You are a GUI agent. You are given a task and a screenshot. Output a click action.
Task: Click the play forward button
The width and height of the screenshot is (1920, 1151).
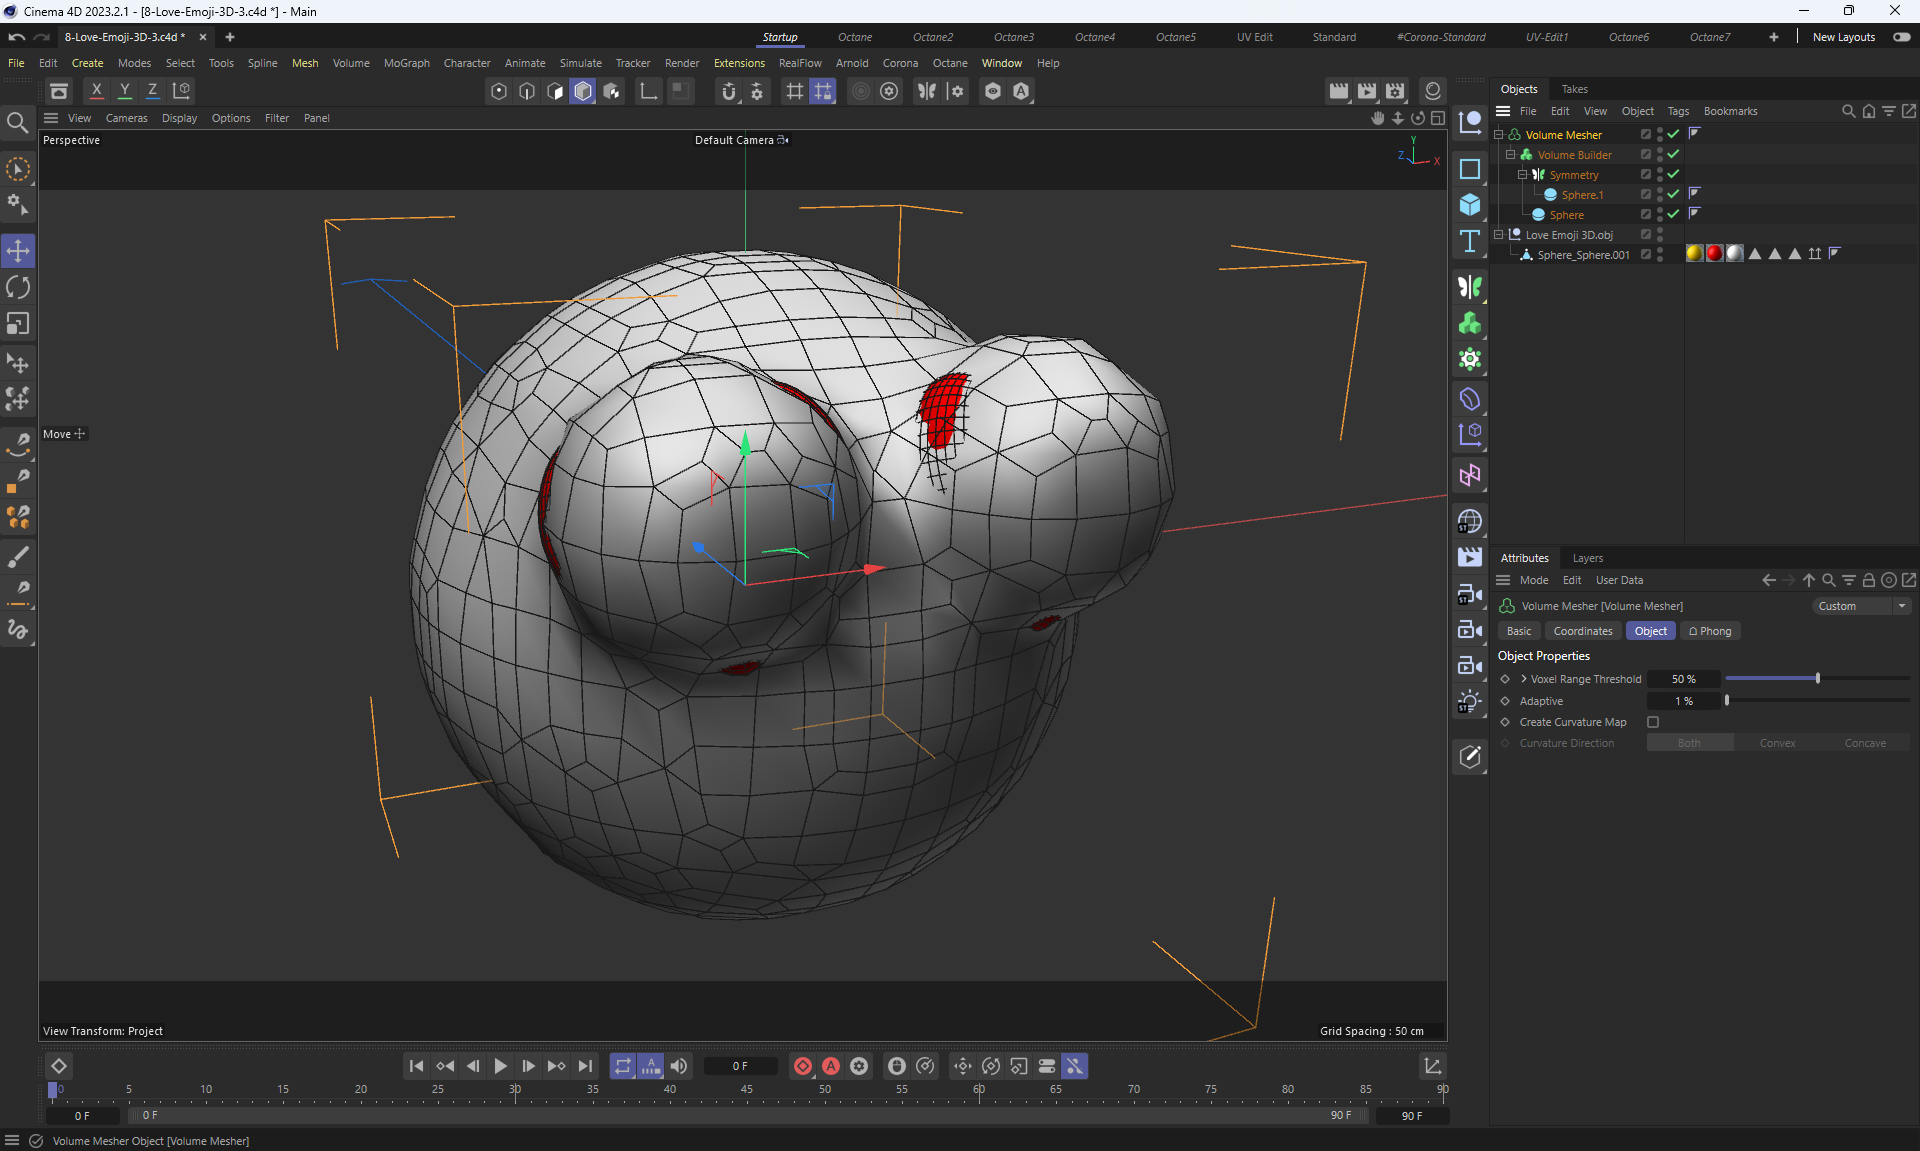(x=500, y=1066)
